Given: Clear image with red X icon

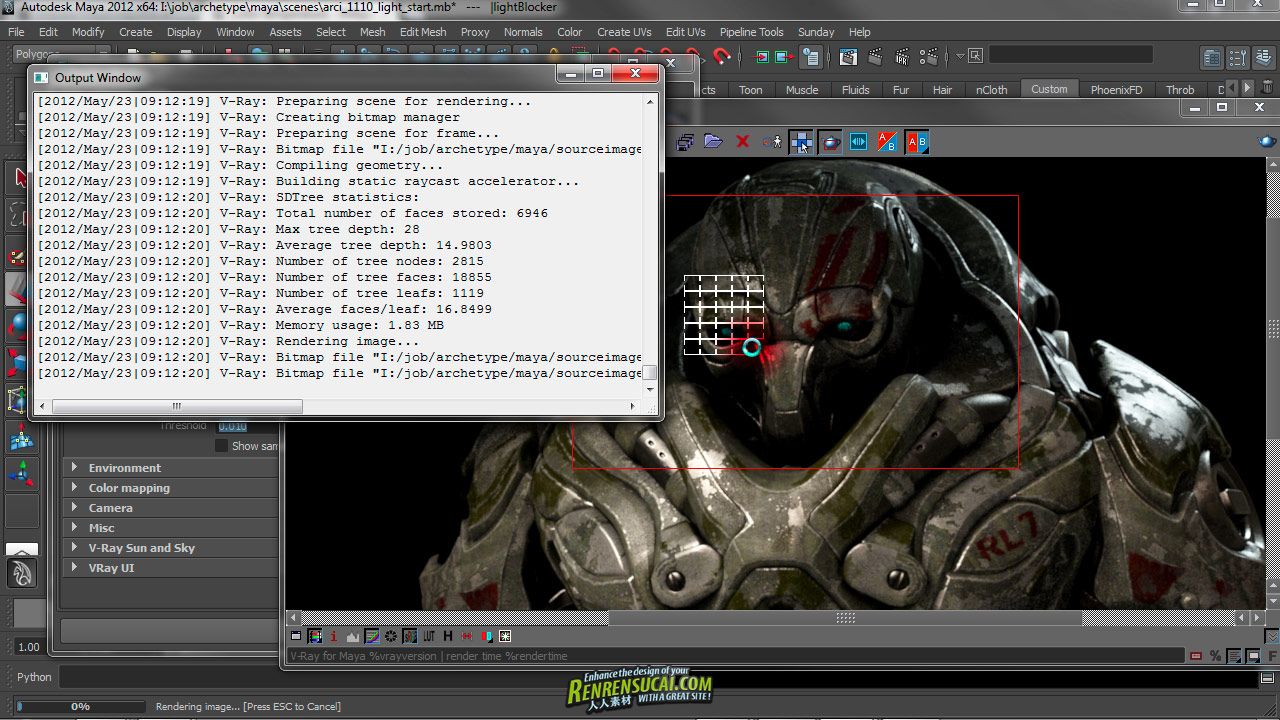Looking at the screenshot, I should pyautogui.click(x=742, y=142).
